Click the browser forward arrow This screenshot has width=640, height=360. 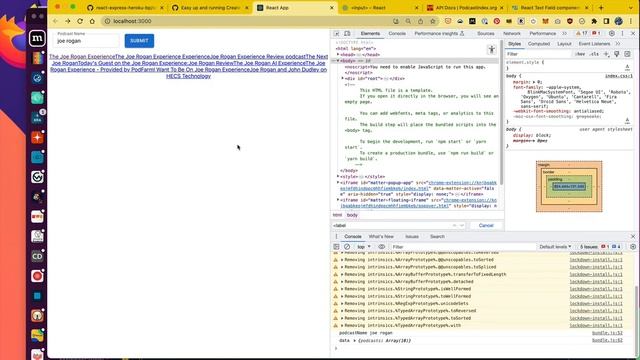tap(68, 21)
